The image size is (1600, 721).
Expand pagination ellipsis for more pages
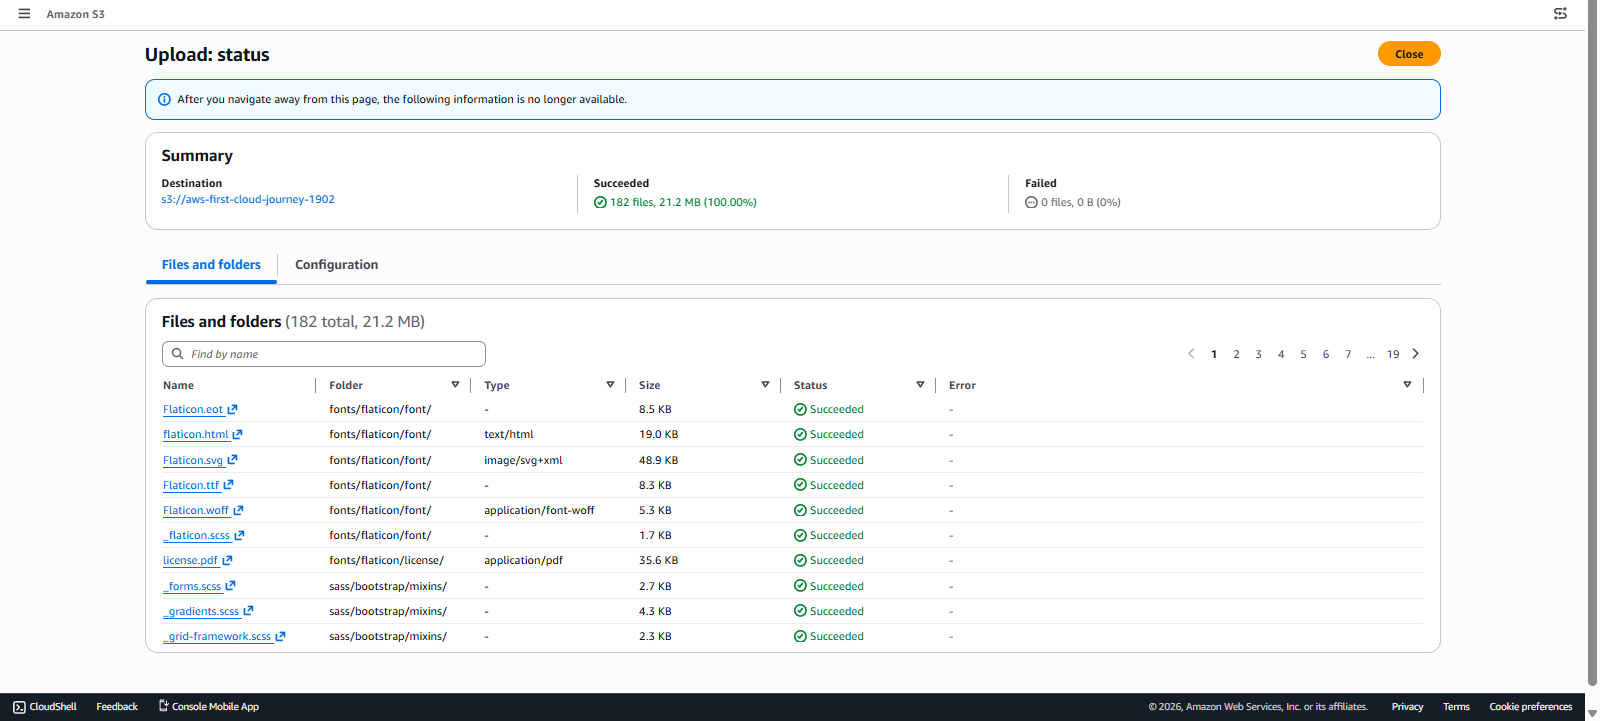coord(1370,355)
